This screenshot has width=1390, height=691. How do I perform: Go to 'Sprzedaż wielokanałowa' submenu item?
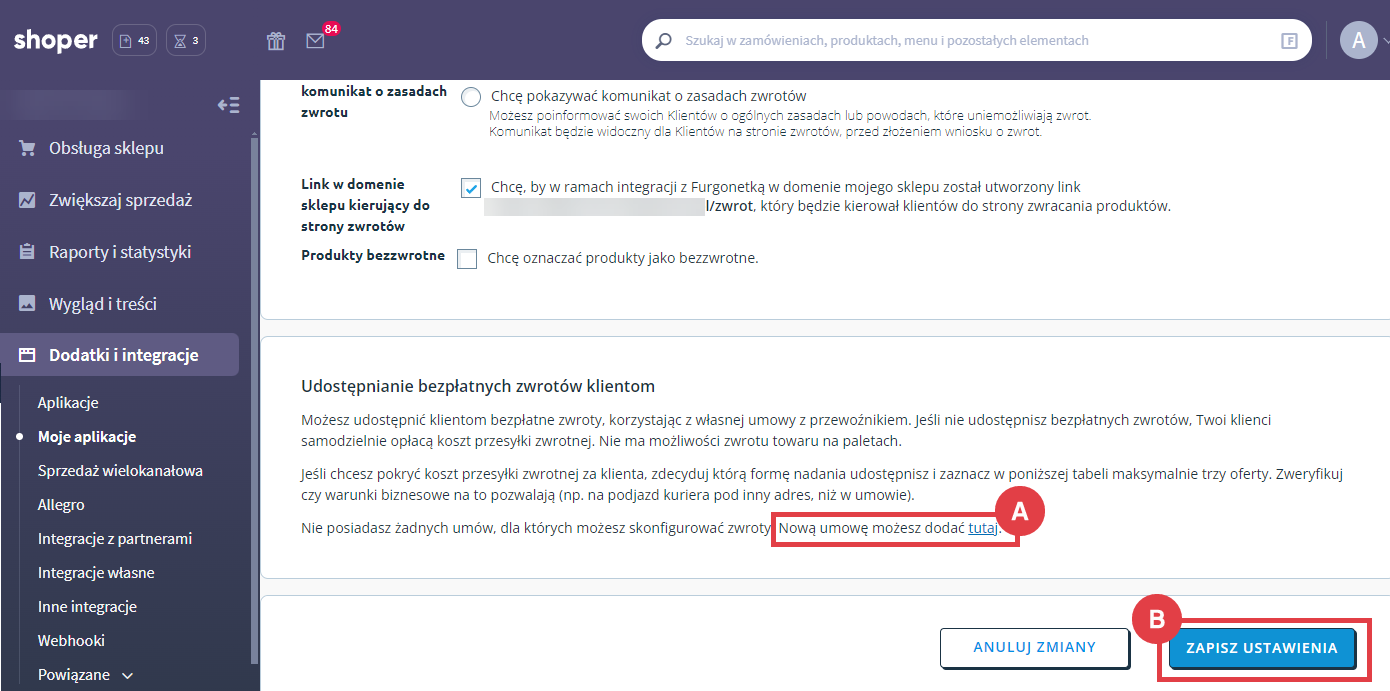coord(120,471)
